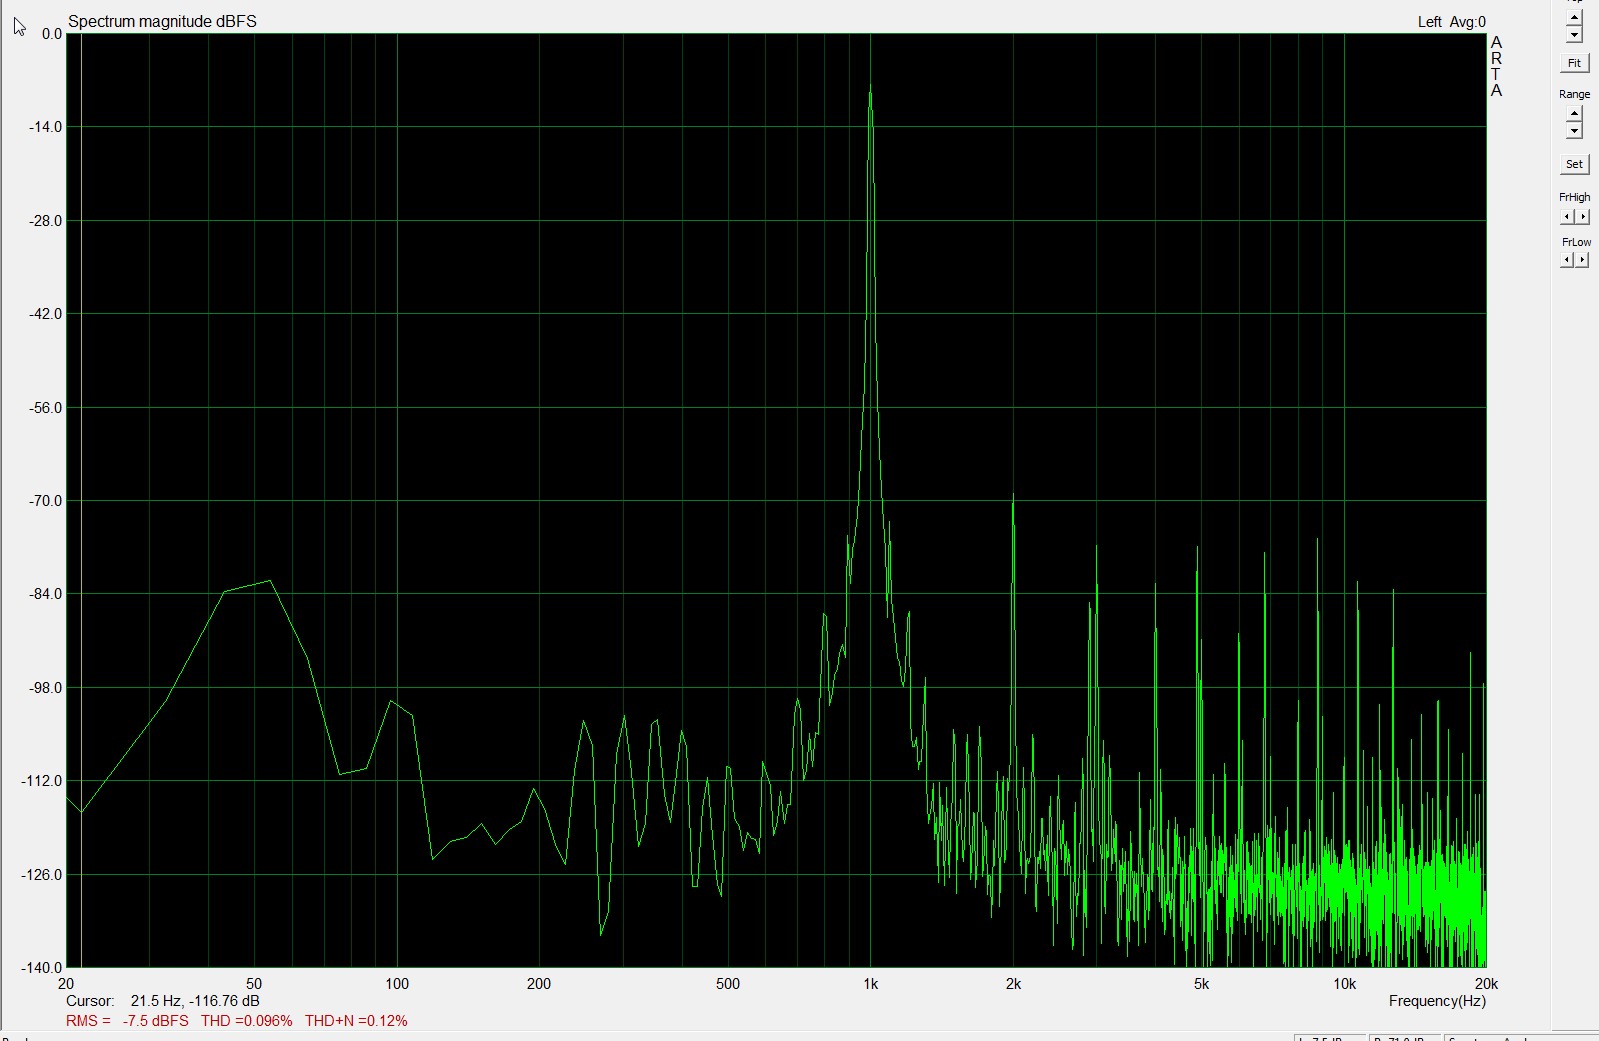Click the FrLow left arrow
This screenshot has width=1599, height=1041.
point(1567,260)
